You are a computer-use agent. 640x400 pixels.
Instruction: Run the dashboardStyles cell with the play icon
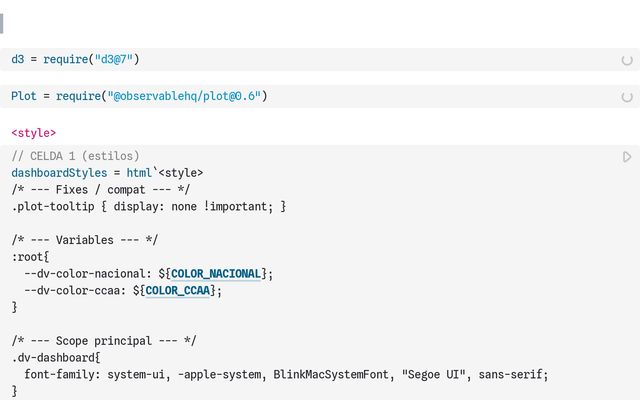[627, 157]
